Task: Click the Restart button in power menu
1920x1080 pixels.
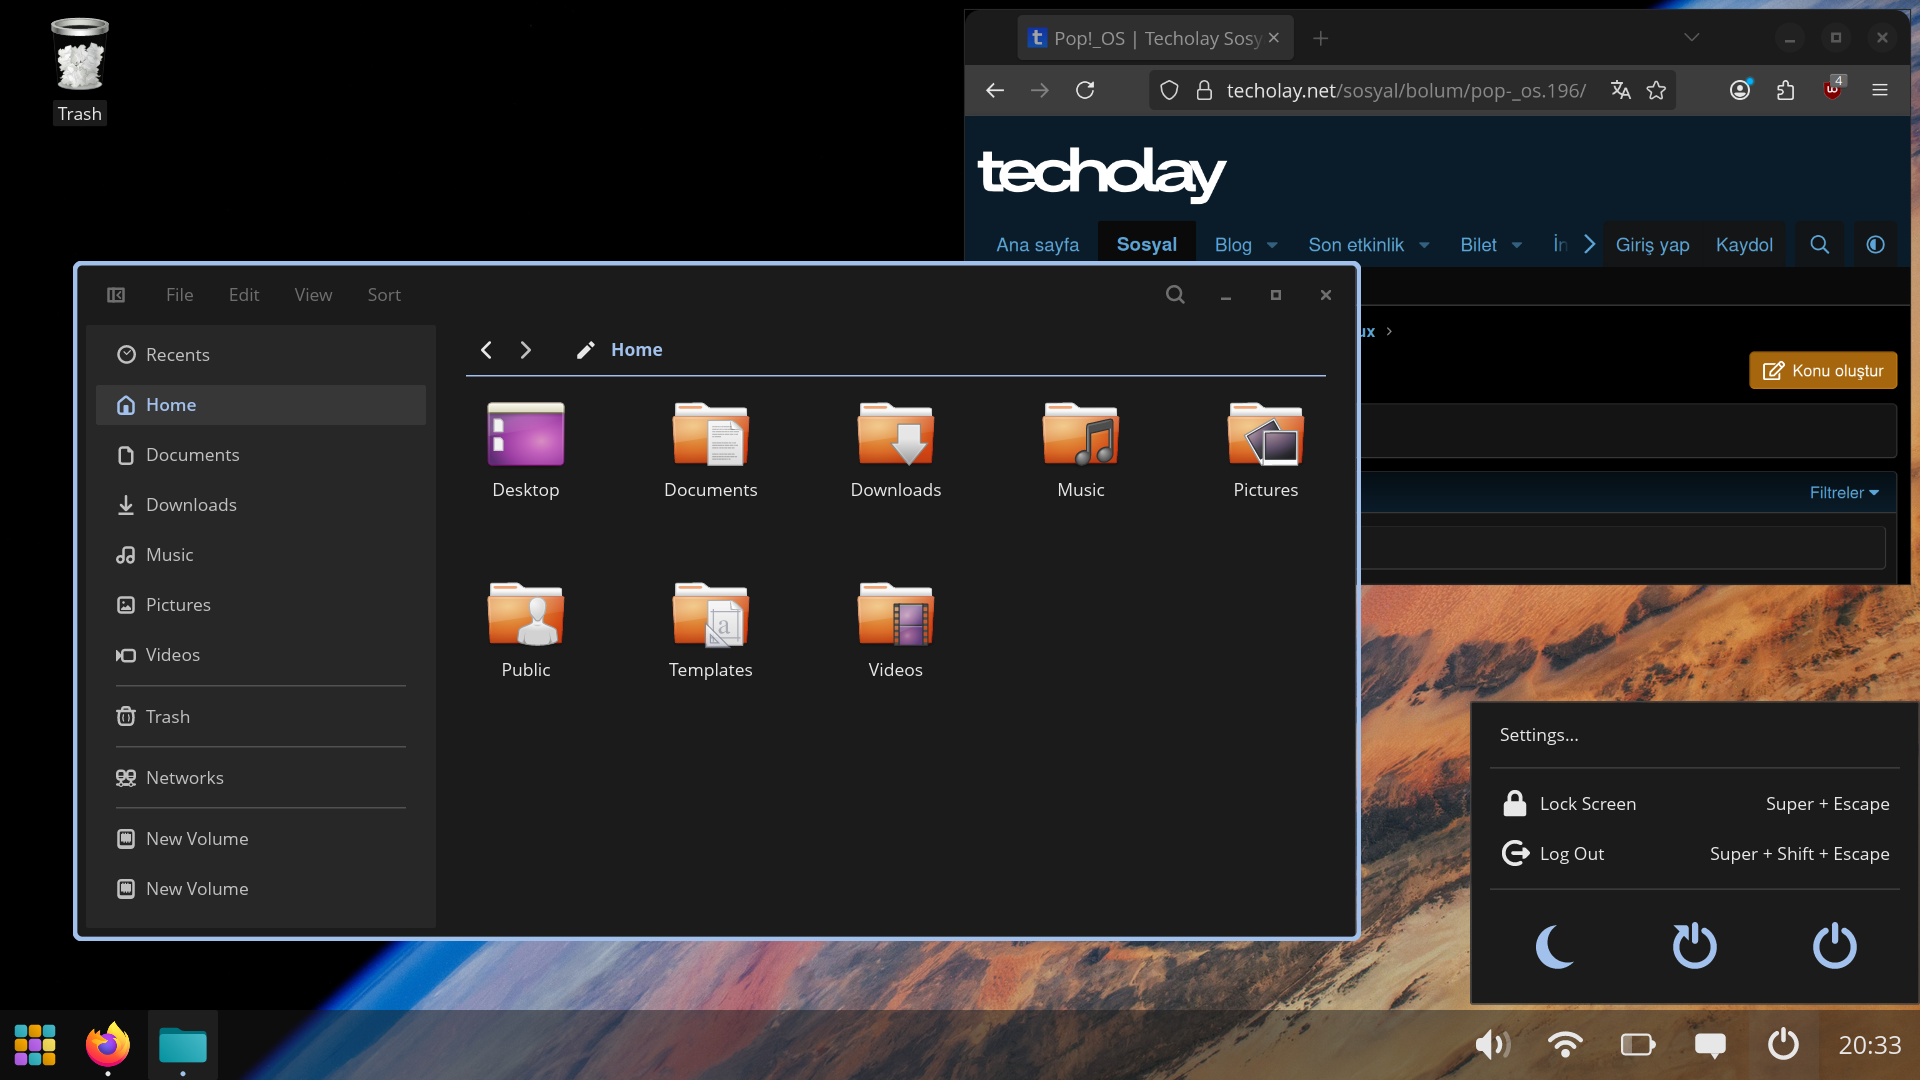Action: [x=1695, y=946]
